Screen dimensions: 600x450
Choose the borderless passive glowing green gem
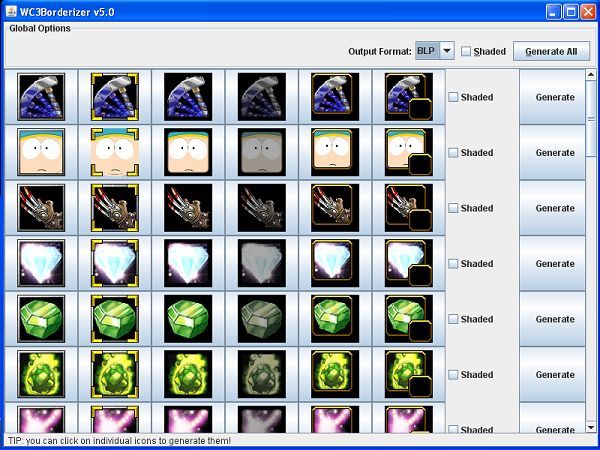(188, 374)
